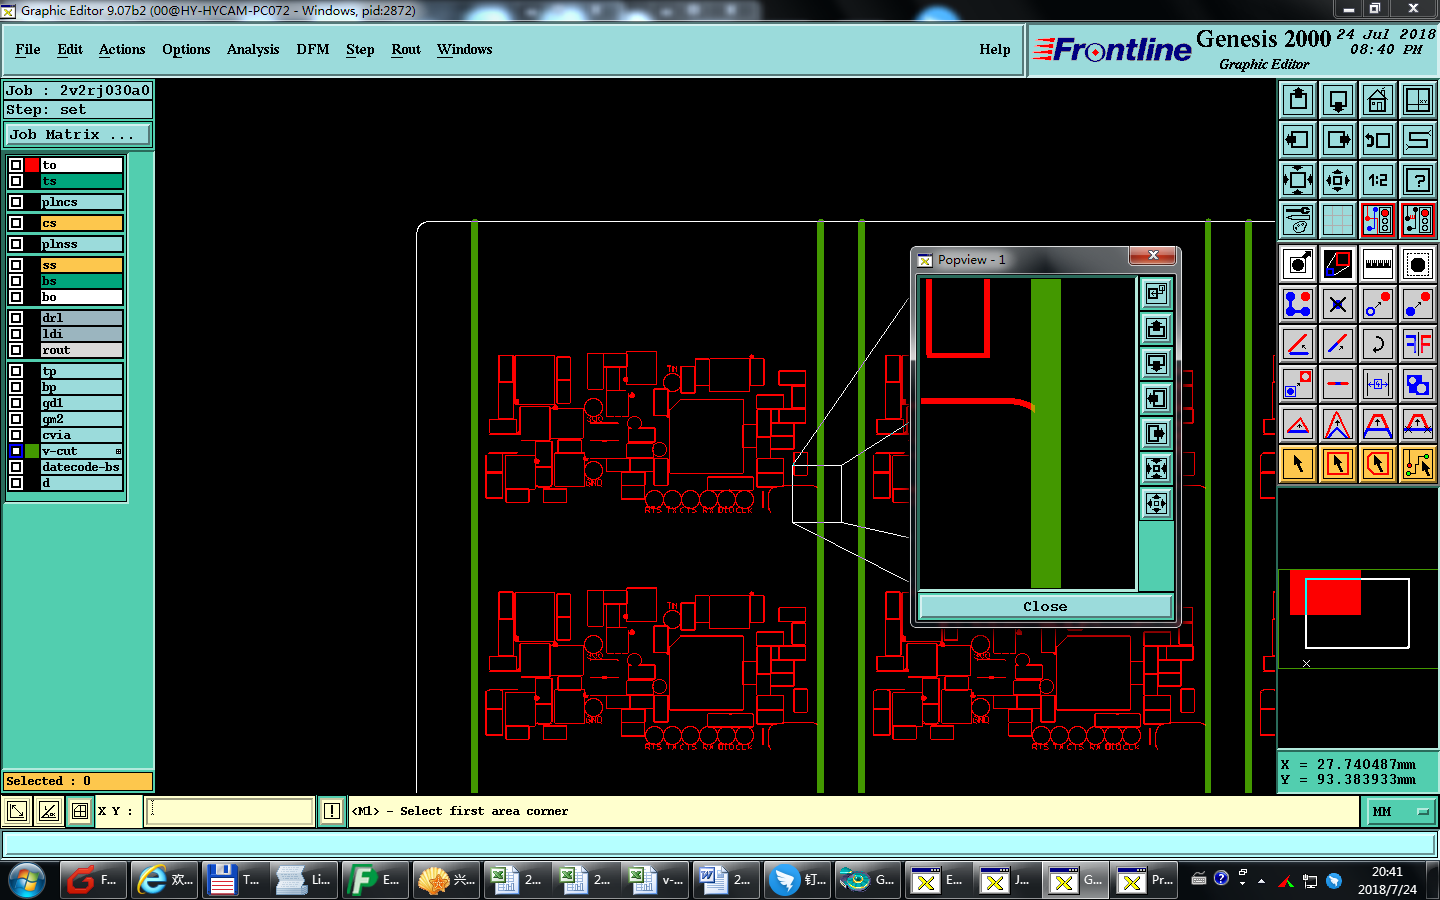This screenshot has height=900, width=1440.
Task: Toggle the checkbox for the datecode-bs layer
Action: tap(16, 467)
